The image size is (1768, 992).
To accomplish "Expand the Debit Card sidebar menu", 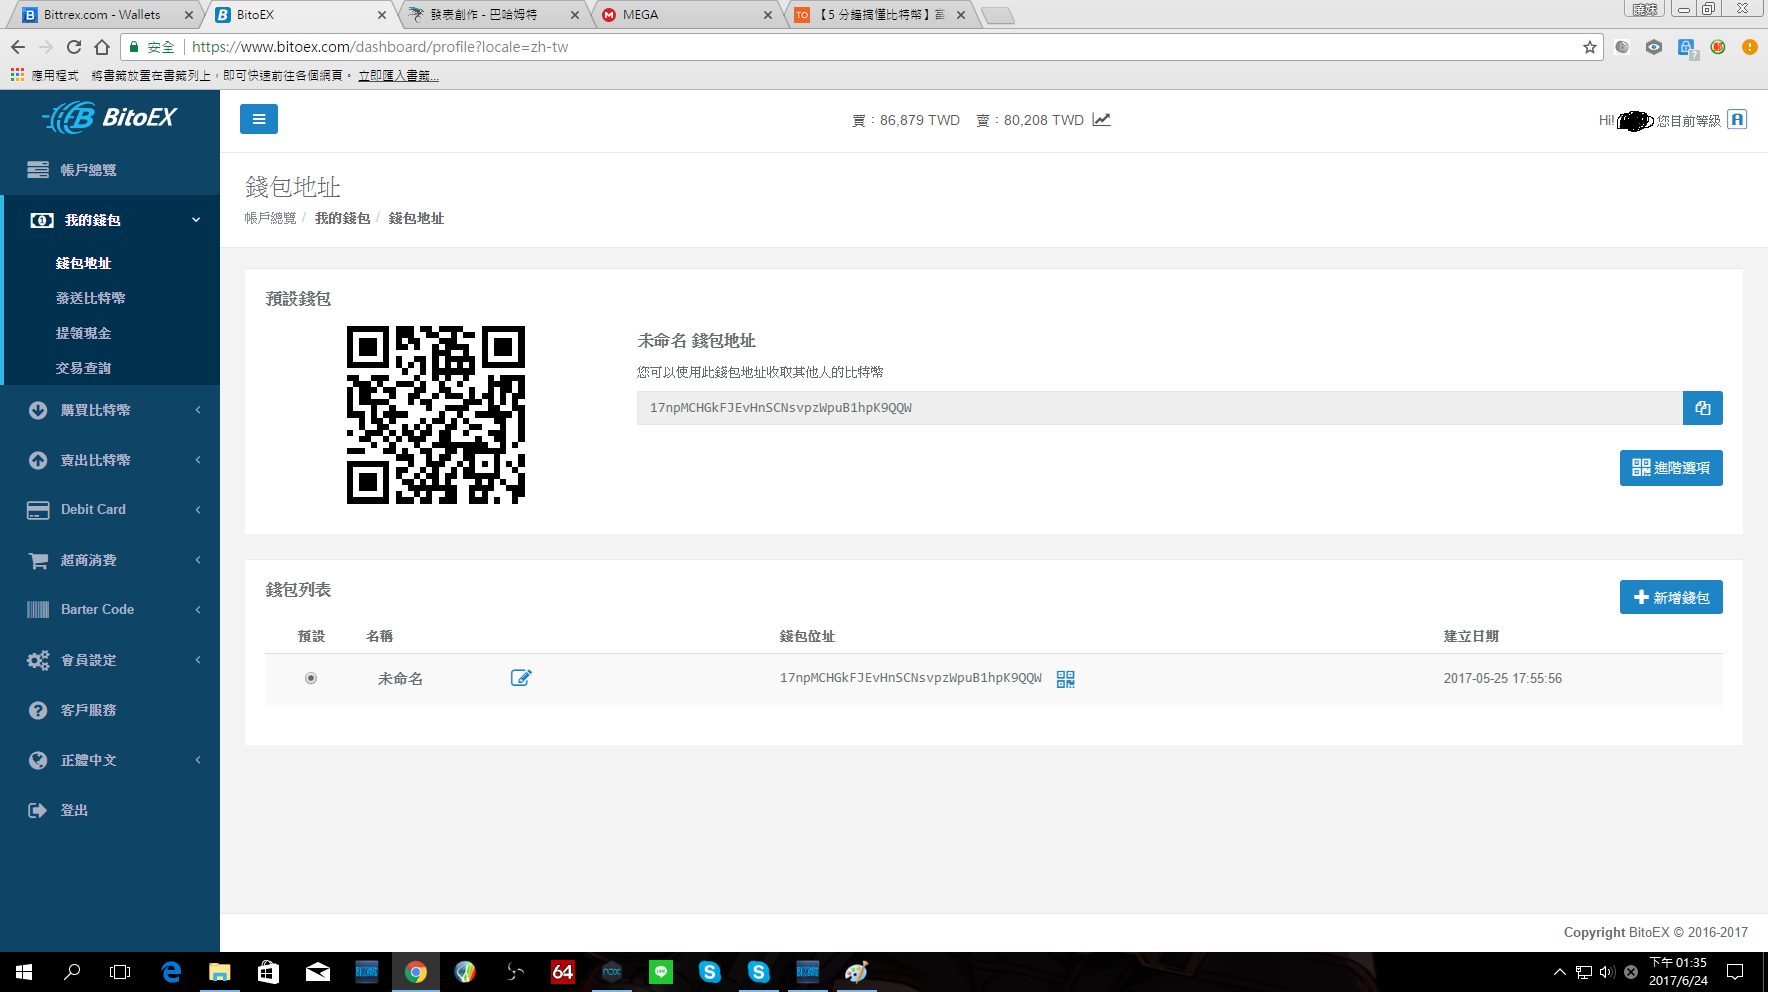I will pyautogui.click(x=110, y=509).
